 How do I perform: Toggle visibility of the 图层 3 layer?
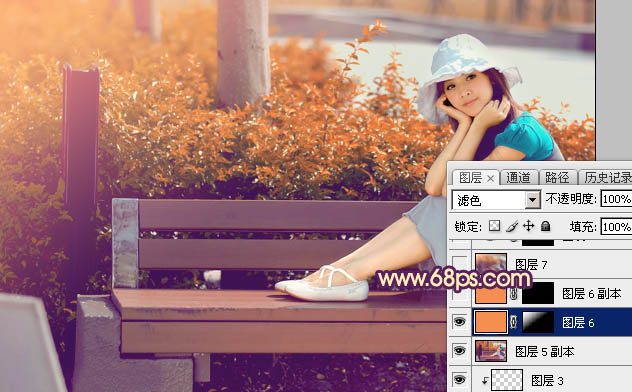459,380
